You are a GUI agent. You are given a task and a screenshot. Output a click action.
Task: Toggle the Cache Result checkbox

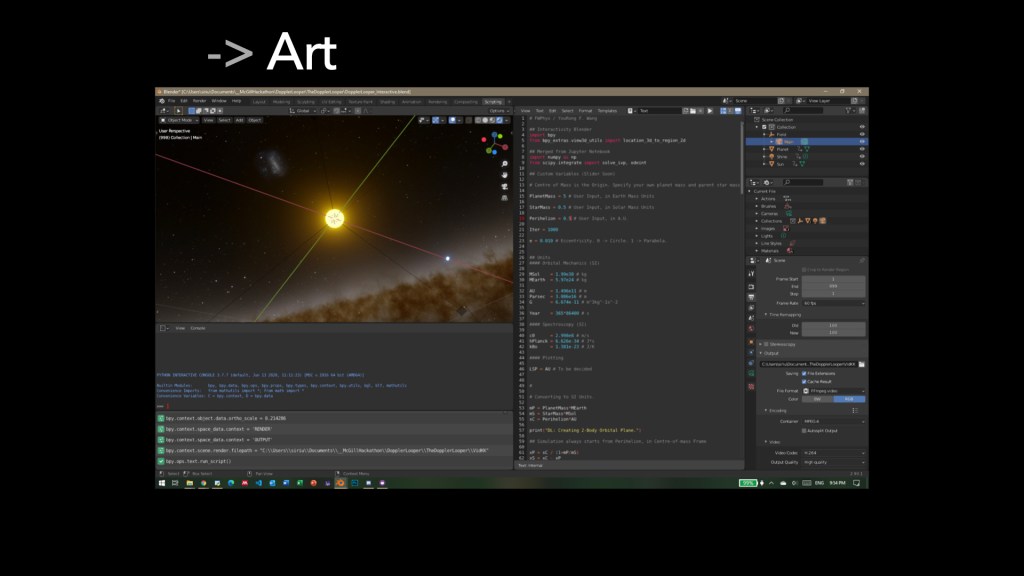coord(803,381)
